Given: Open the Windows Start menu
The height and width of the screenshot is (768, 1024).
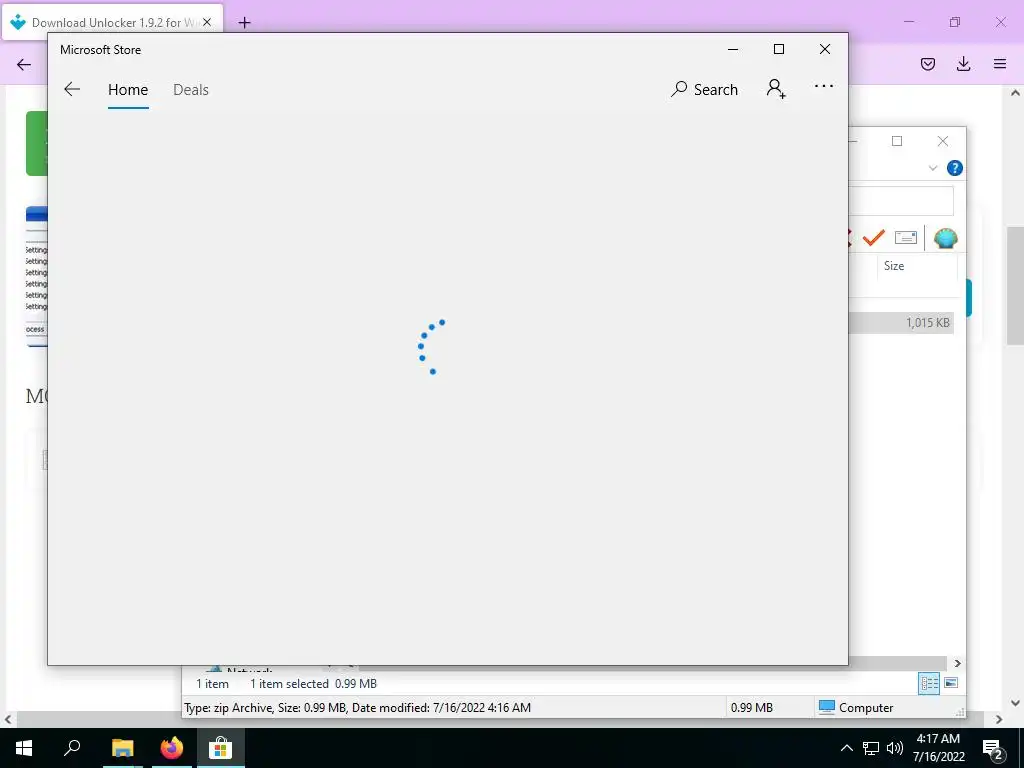Looking at the screenshot, I should (x=24, y=748).
